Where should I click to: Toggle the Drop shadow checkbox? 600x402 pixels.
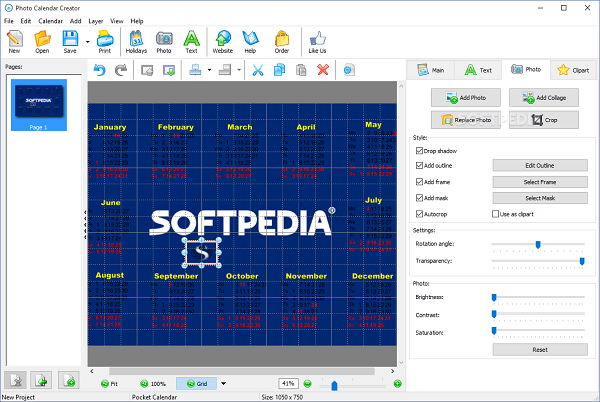[419, 150]
